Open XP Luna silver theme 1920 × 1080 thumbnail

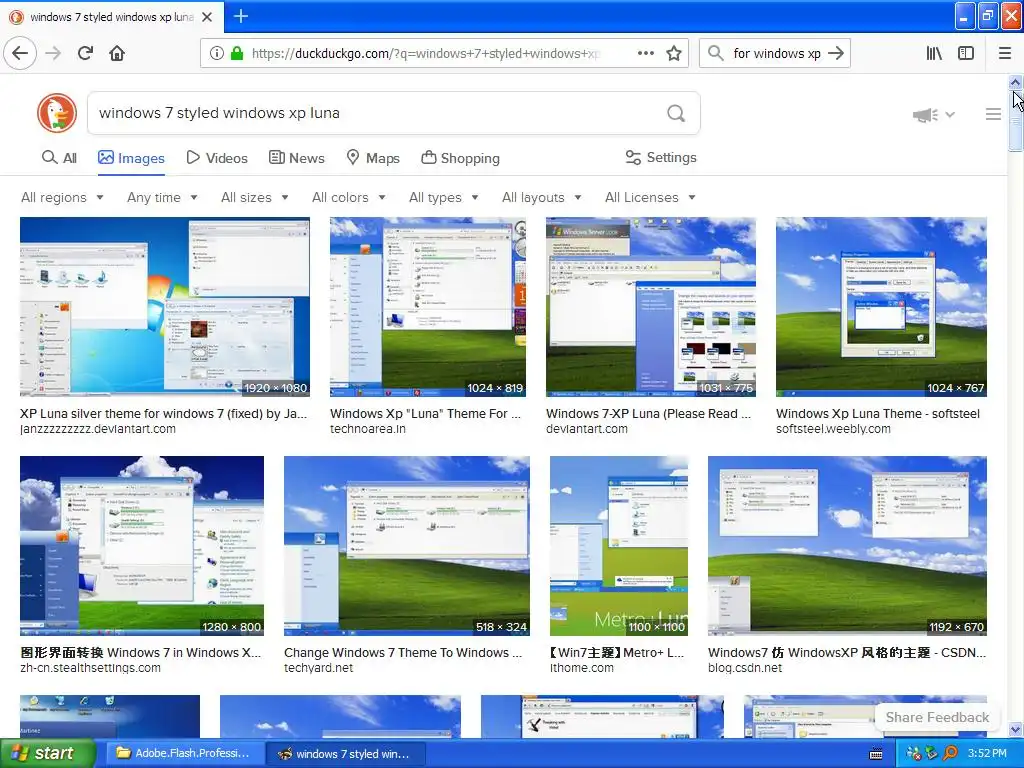point(165,307)
